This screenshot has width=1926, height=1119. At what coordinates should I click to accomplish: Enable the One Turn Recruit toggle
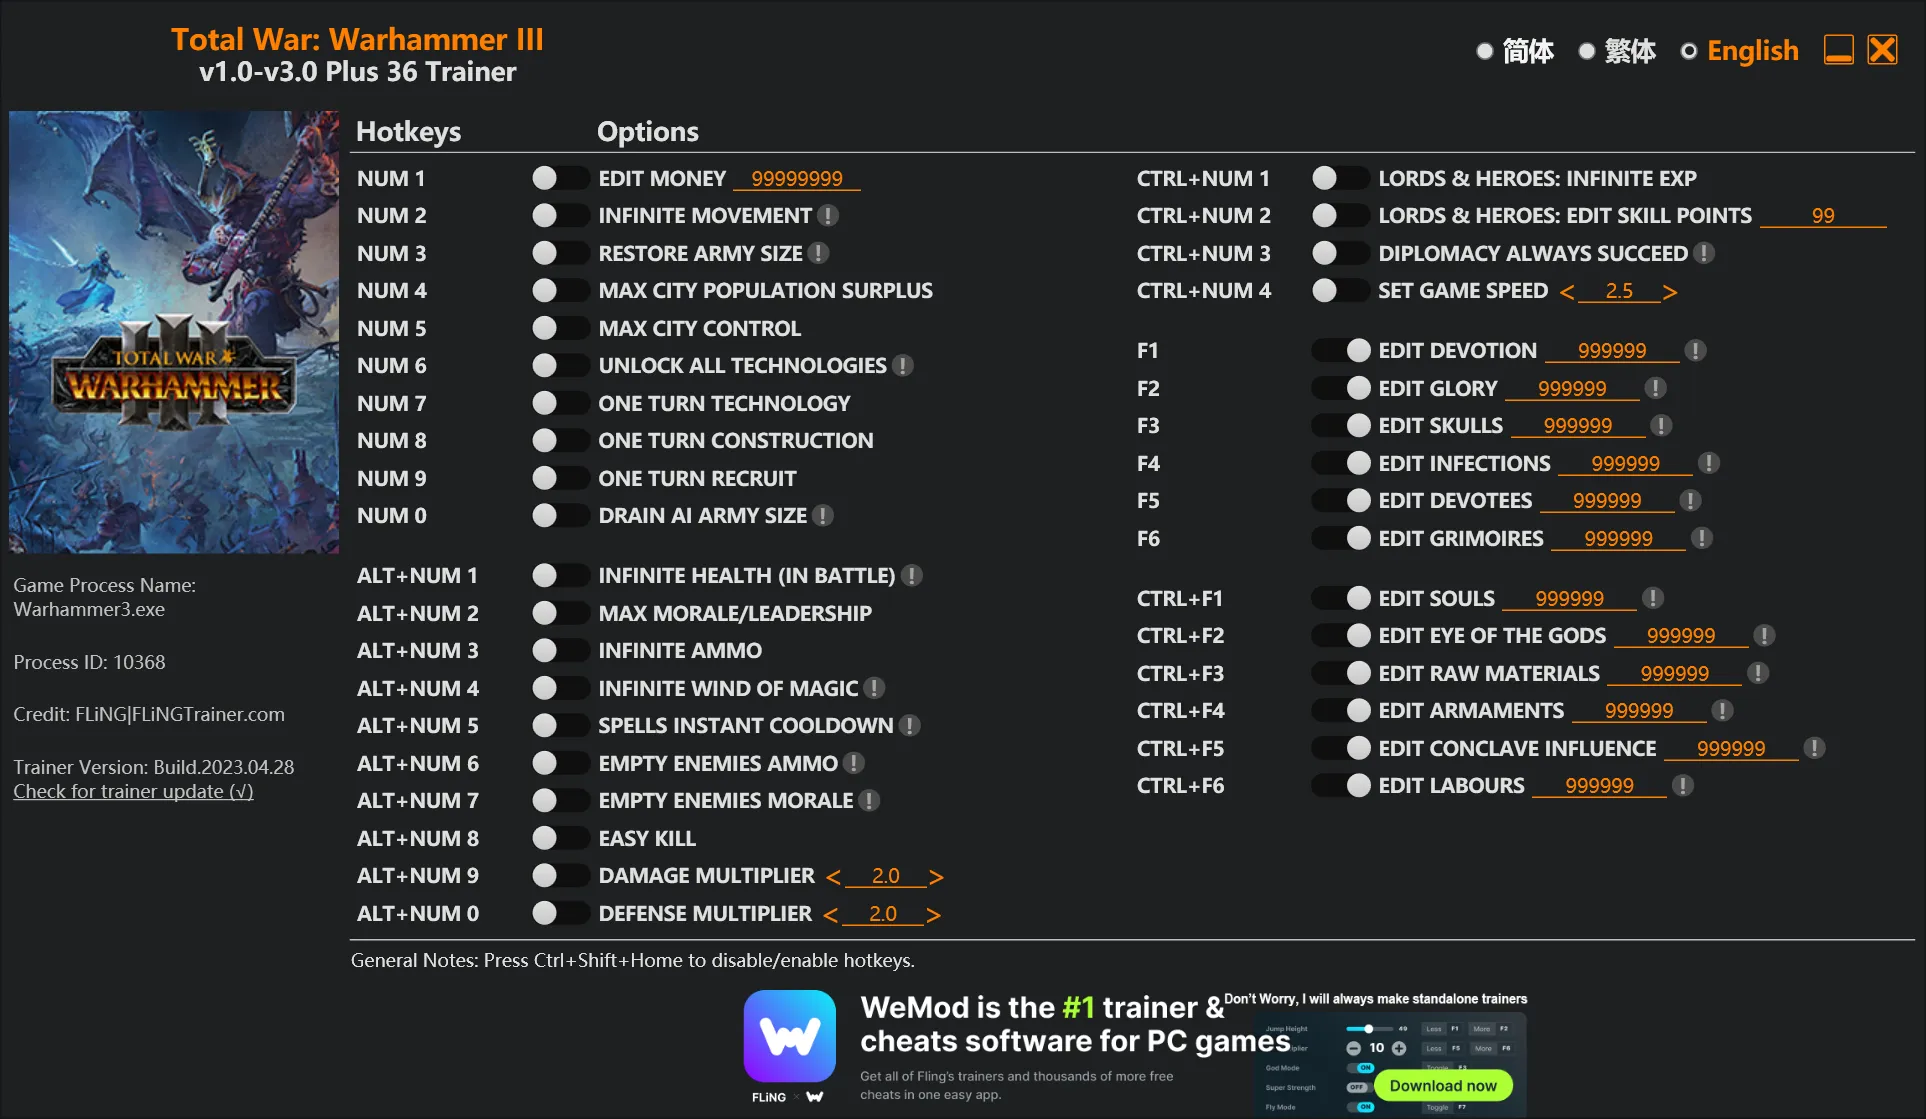point(559,479)
